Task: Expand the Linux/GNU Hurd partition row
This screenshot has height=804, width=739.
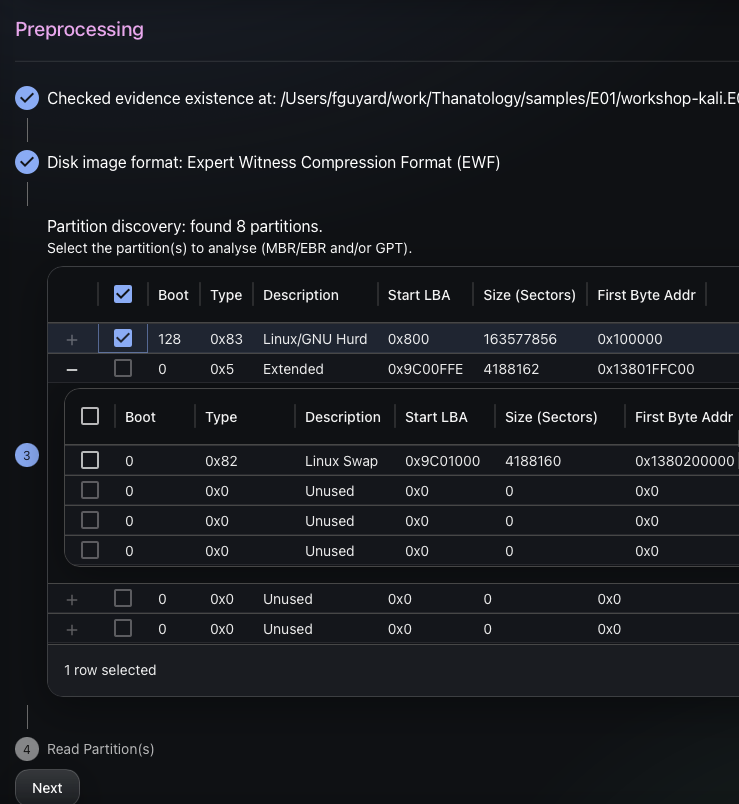Action: pos(72,340)
